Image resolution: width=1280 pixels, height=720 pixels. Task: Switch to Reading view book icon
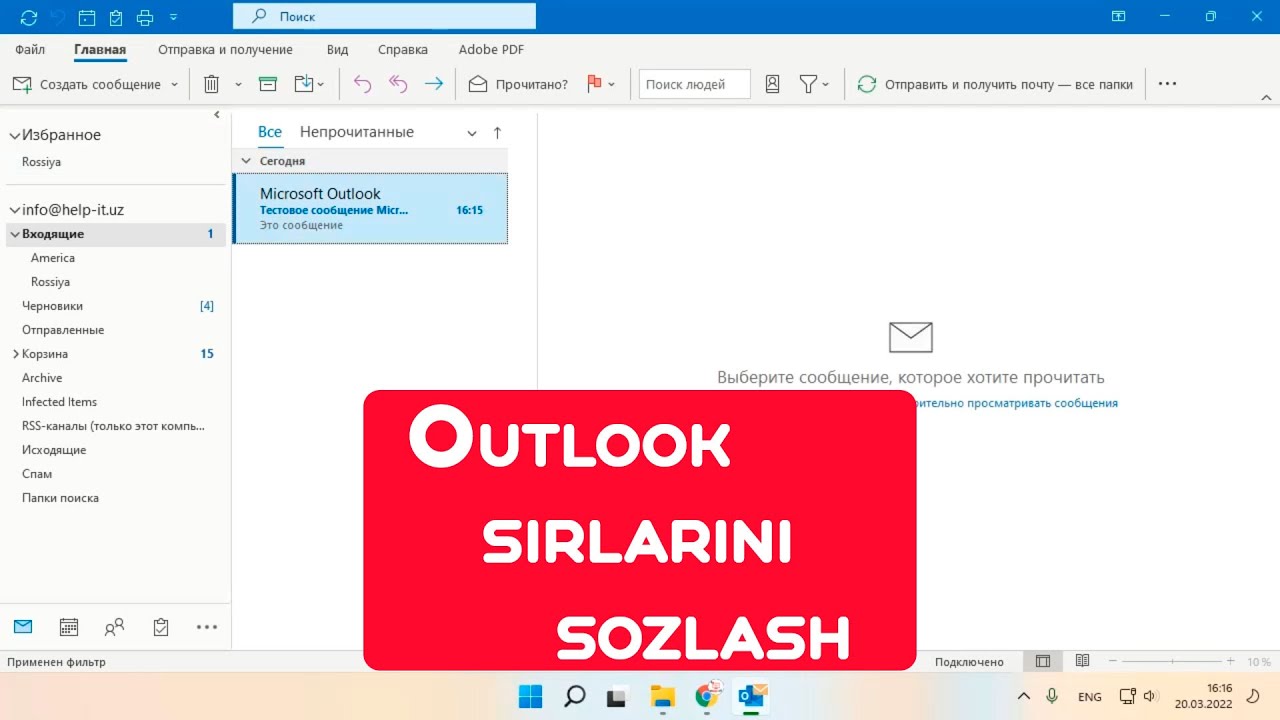click(1082, 661)
